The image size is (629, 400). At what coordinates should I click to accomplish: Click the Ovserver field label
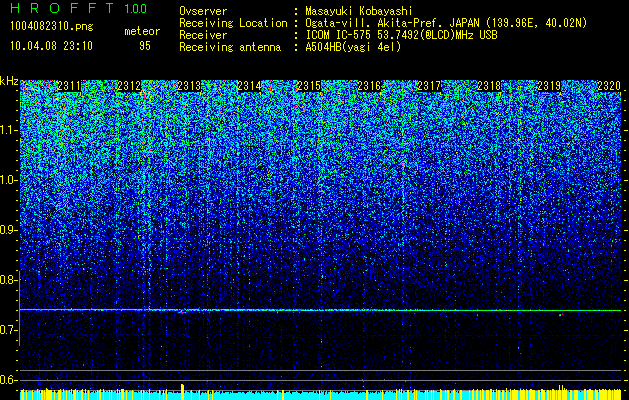[x=203, y=12]
